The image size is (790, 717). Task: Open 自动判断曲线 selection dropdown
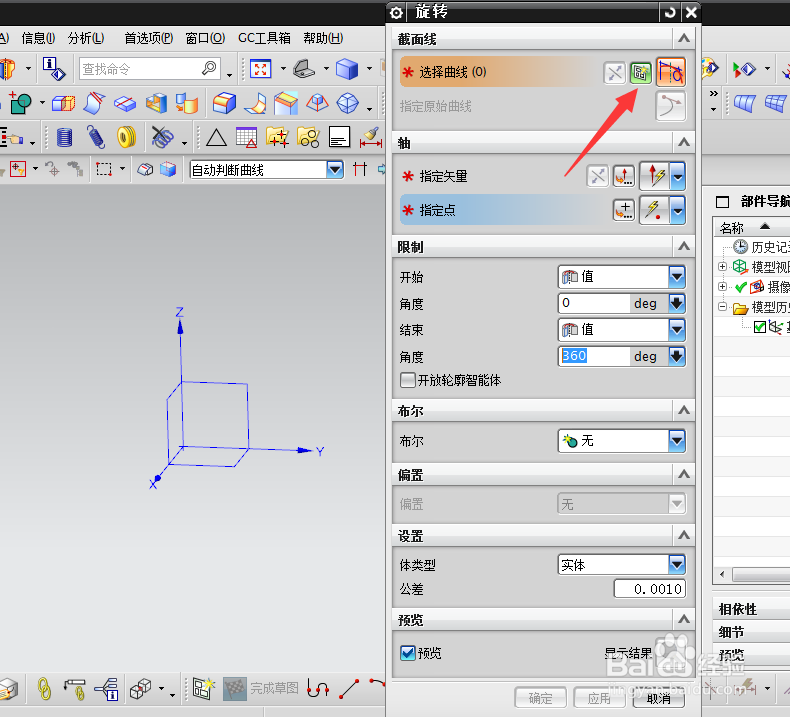tap(335, 170)
